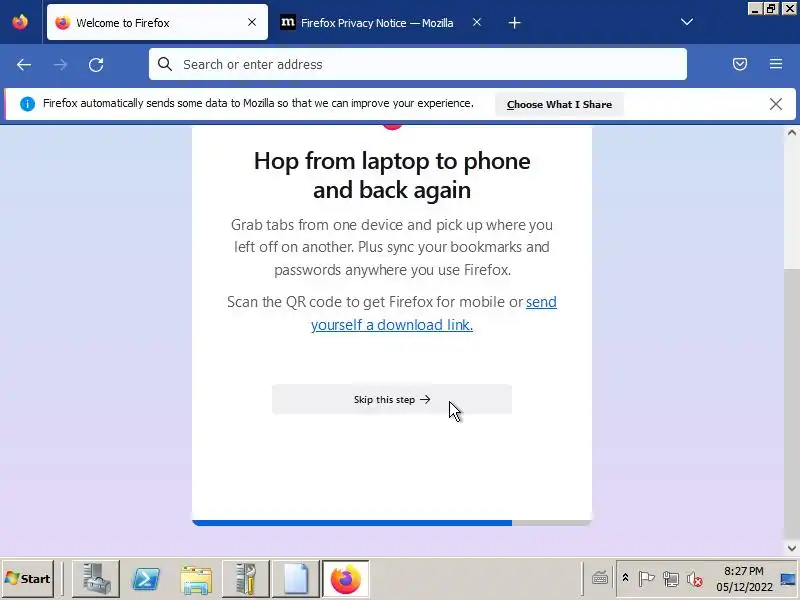The height and width of the screenshot is (600, 800).
Task: Click Action Center flag icon
Action: point(646,579)
